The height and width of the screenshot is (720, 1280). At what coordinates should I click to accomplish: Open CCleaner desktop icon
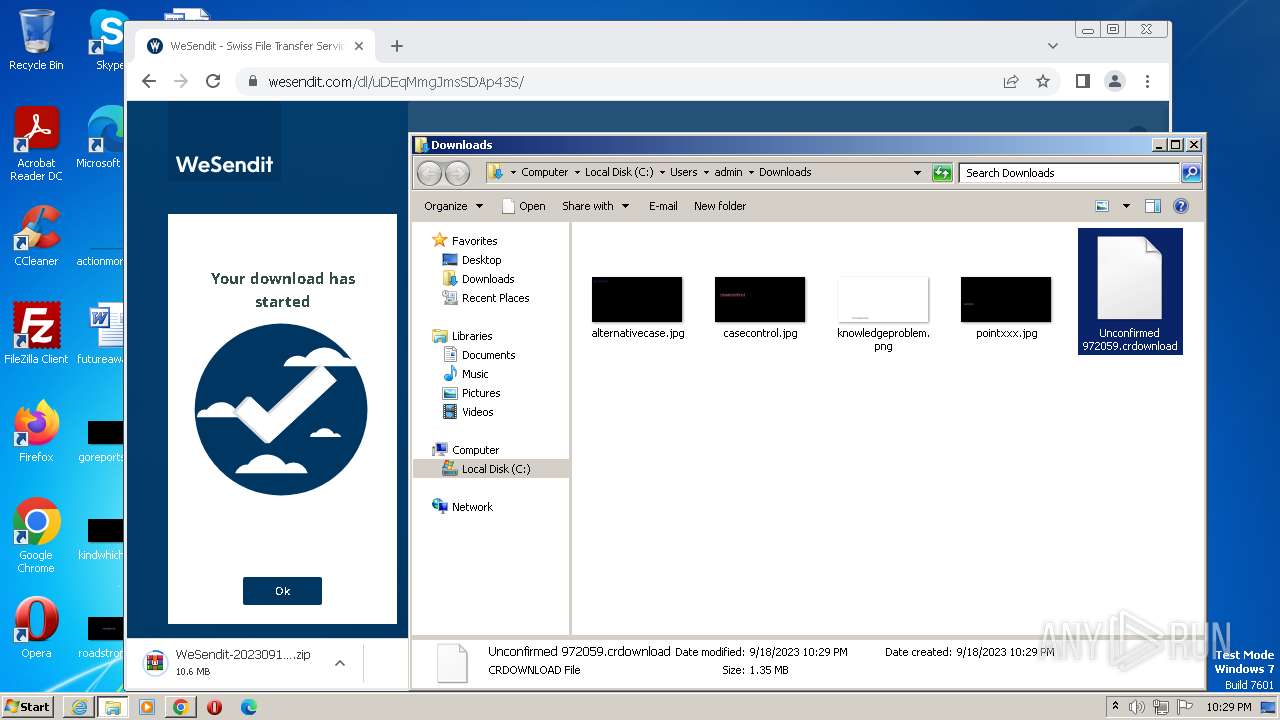point(36,236)
